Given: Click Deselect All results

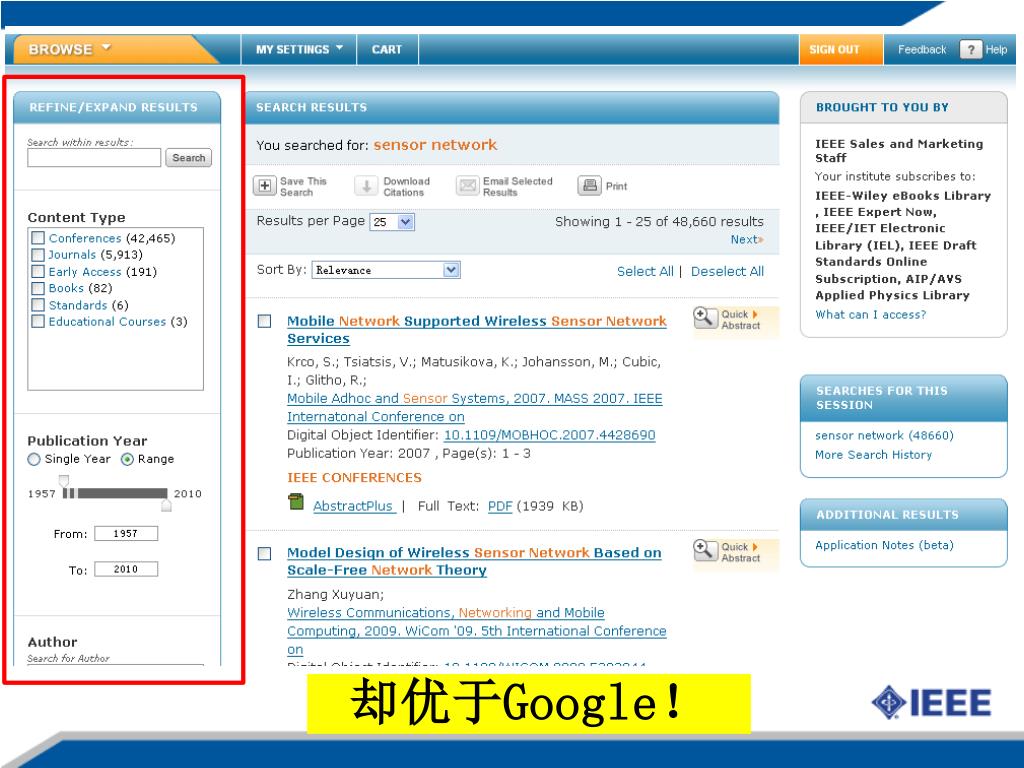Looking at the screenshot, I should point(727,271).
